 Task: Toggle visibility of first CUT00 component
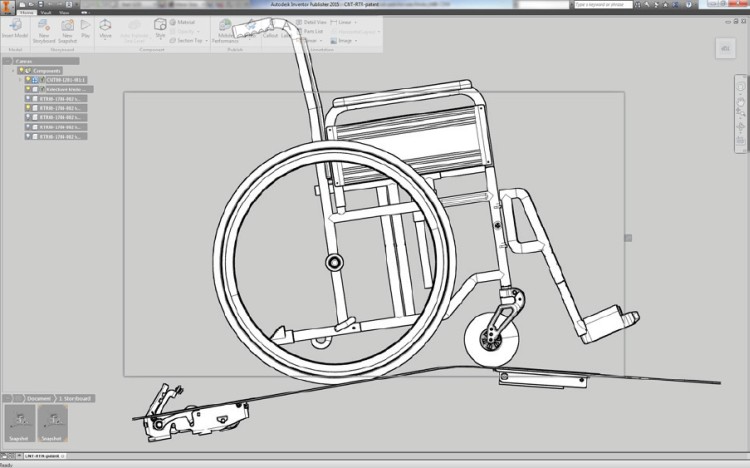pos(29,80)
